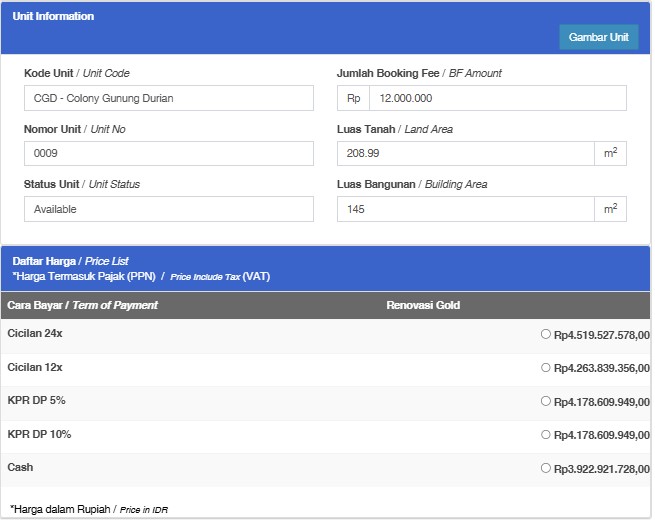The width and height of the screenshot is (655, 522).
Task: Click the Luas Tanah field with 208.99
Action: click(466, 153)
